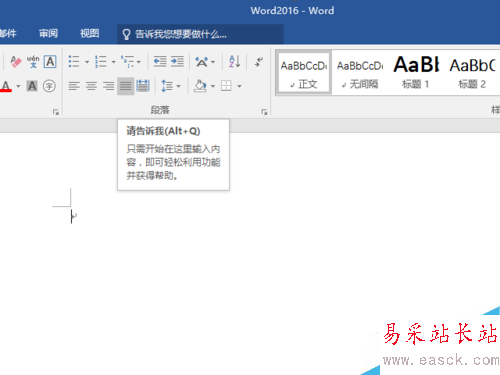Open the 邮件 ribbon tab
Screen dimensions: 500x375
coord(8,33)
